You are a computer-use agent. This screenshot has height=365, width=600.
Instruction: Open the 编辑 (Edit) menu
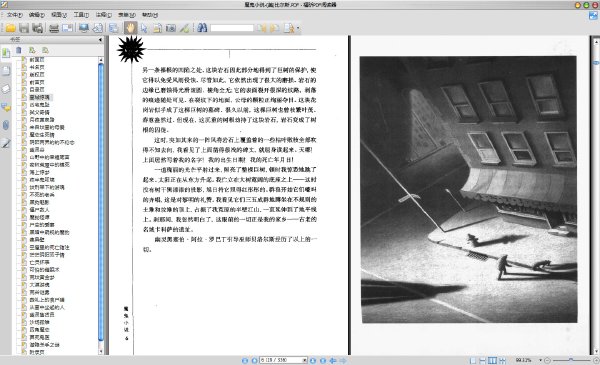pyautogui.click(x=37, y=15)
